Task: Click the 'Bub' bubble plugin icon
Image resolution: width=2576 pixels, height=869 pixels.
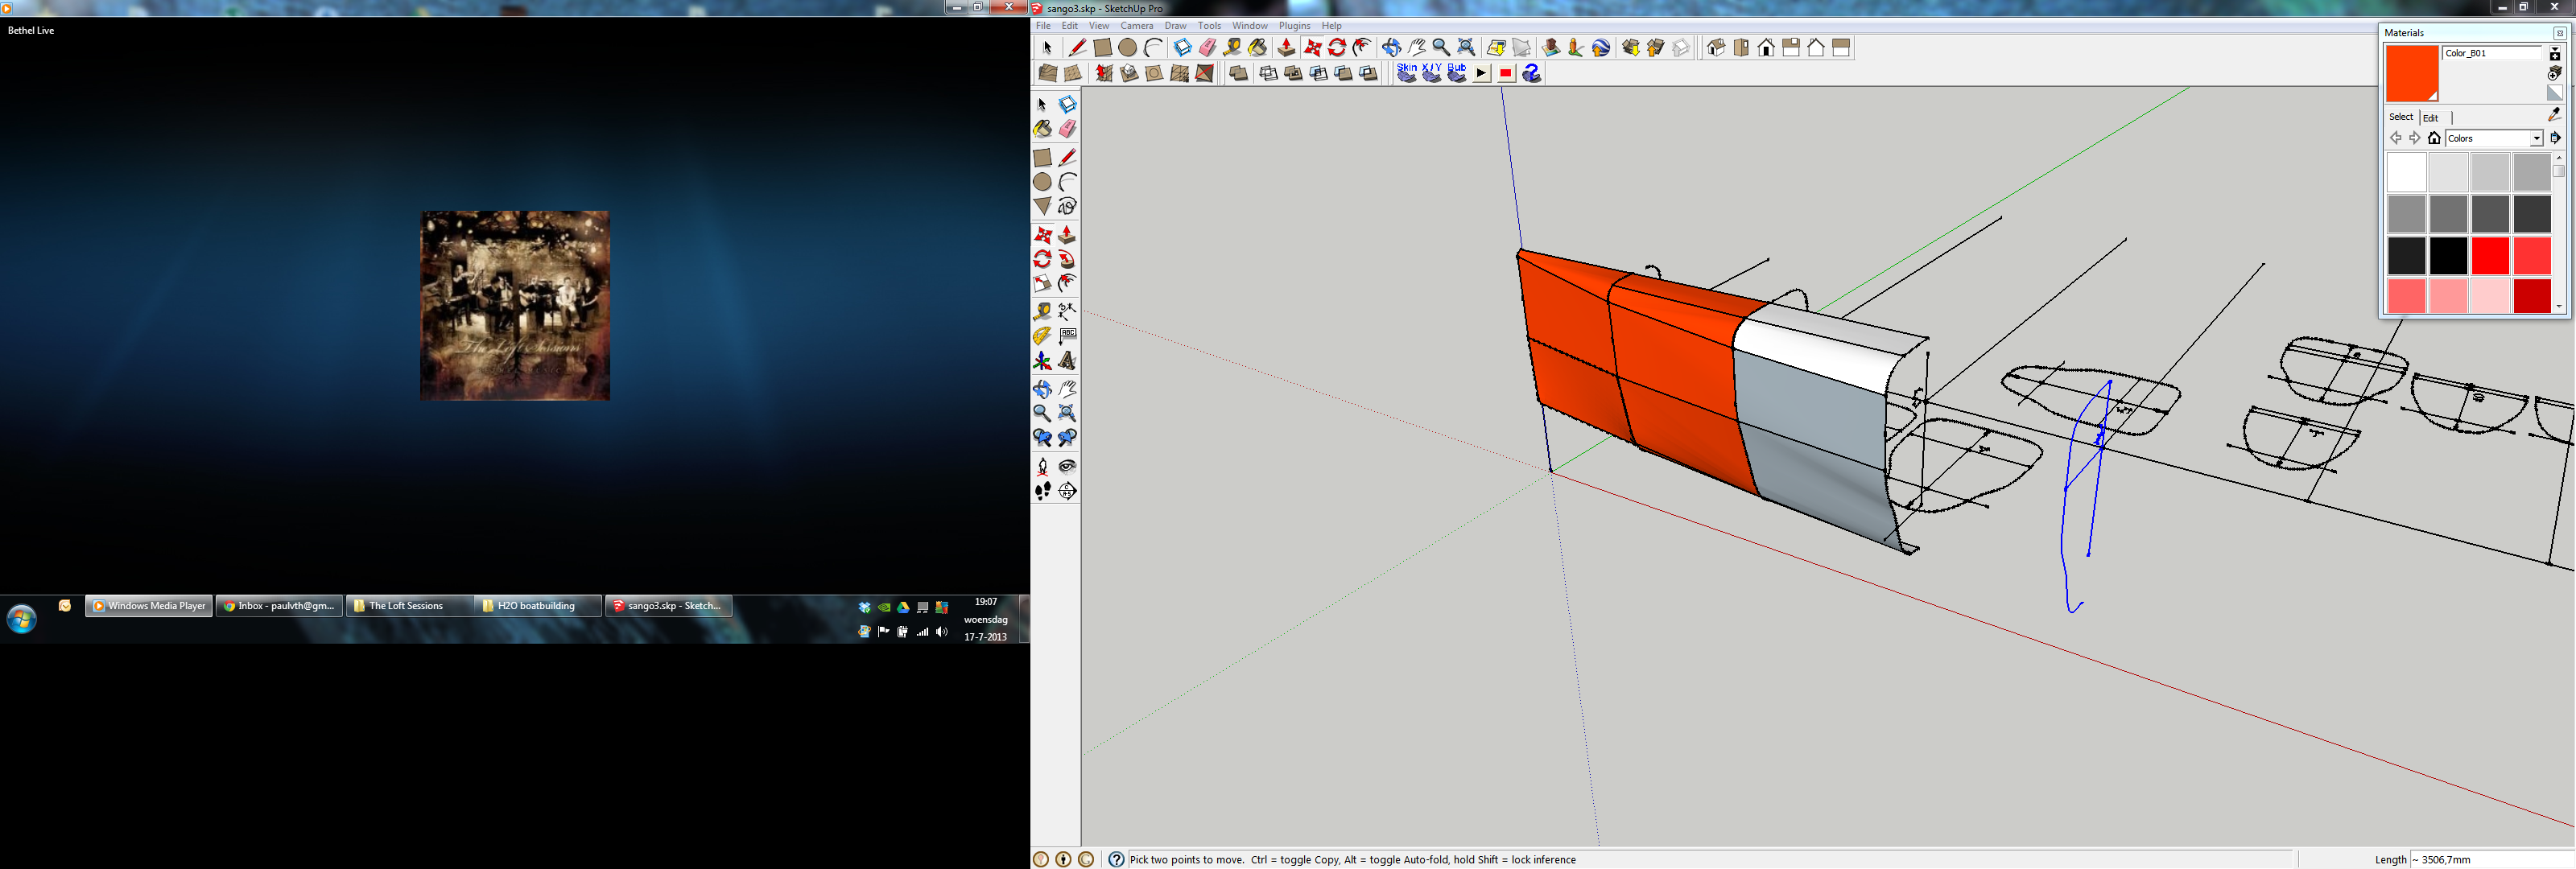Action: point(1456,73)
